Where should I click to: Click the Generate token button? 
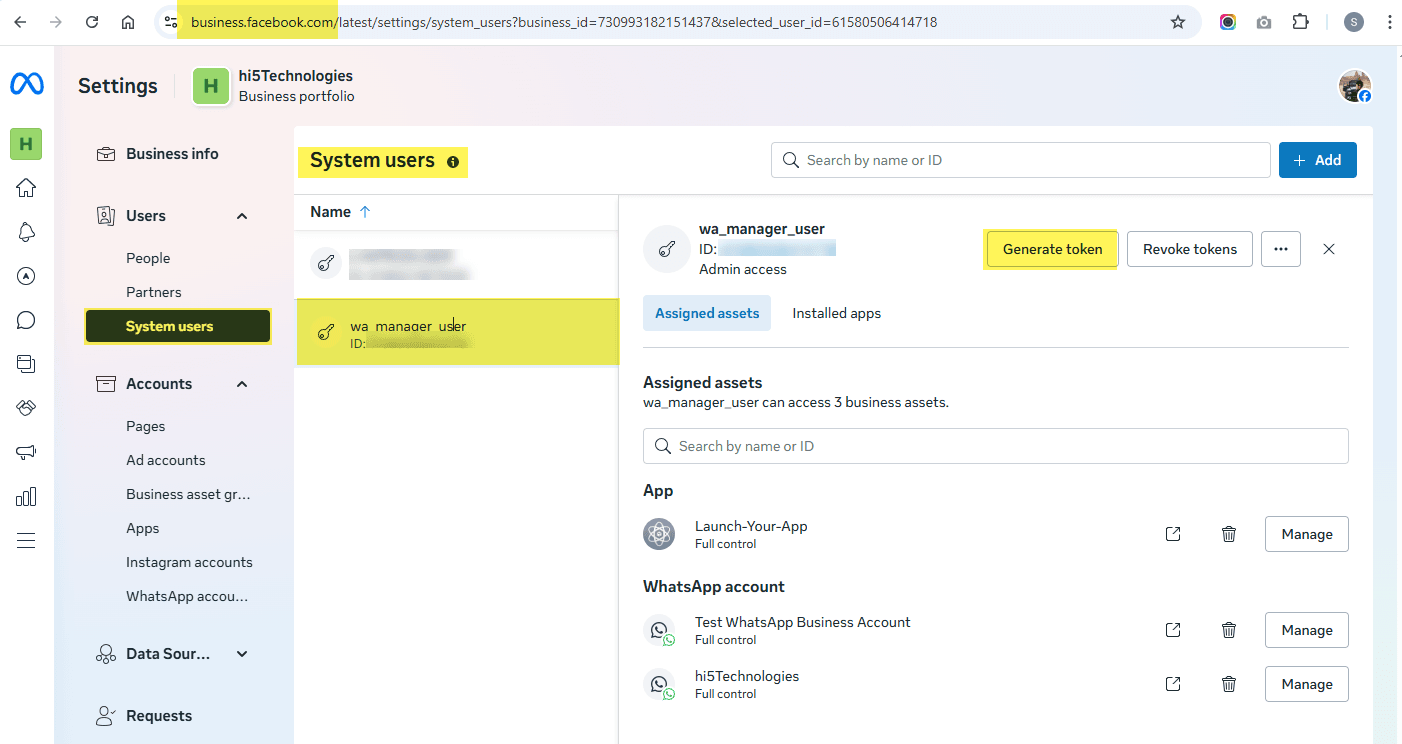click(1051, 248)
